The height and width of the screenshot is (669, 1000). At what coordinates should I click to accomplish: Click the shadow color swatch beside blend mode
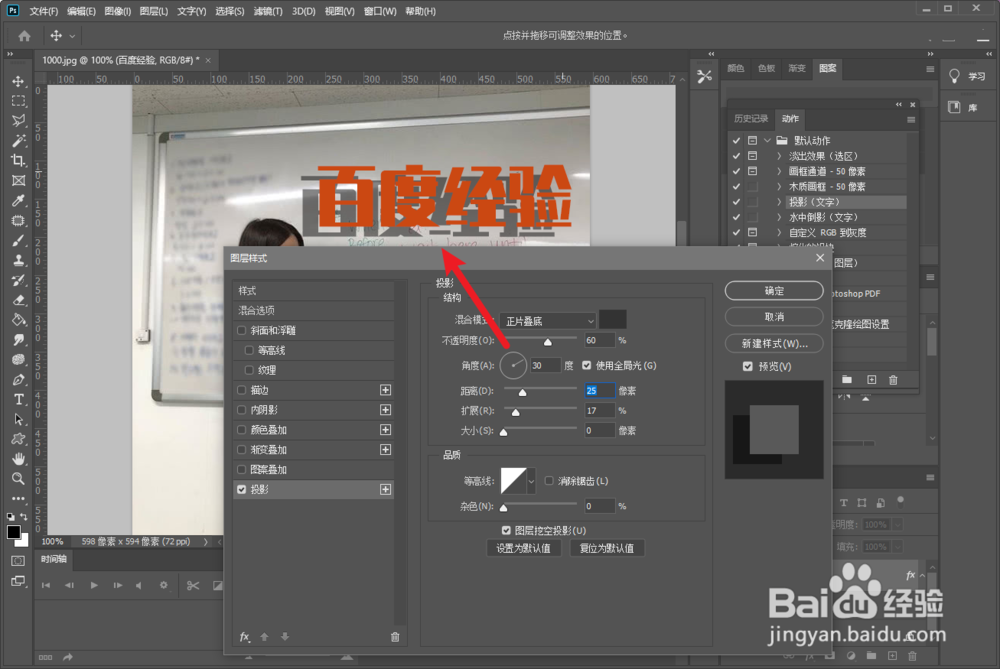613,320
